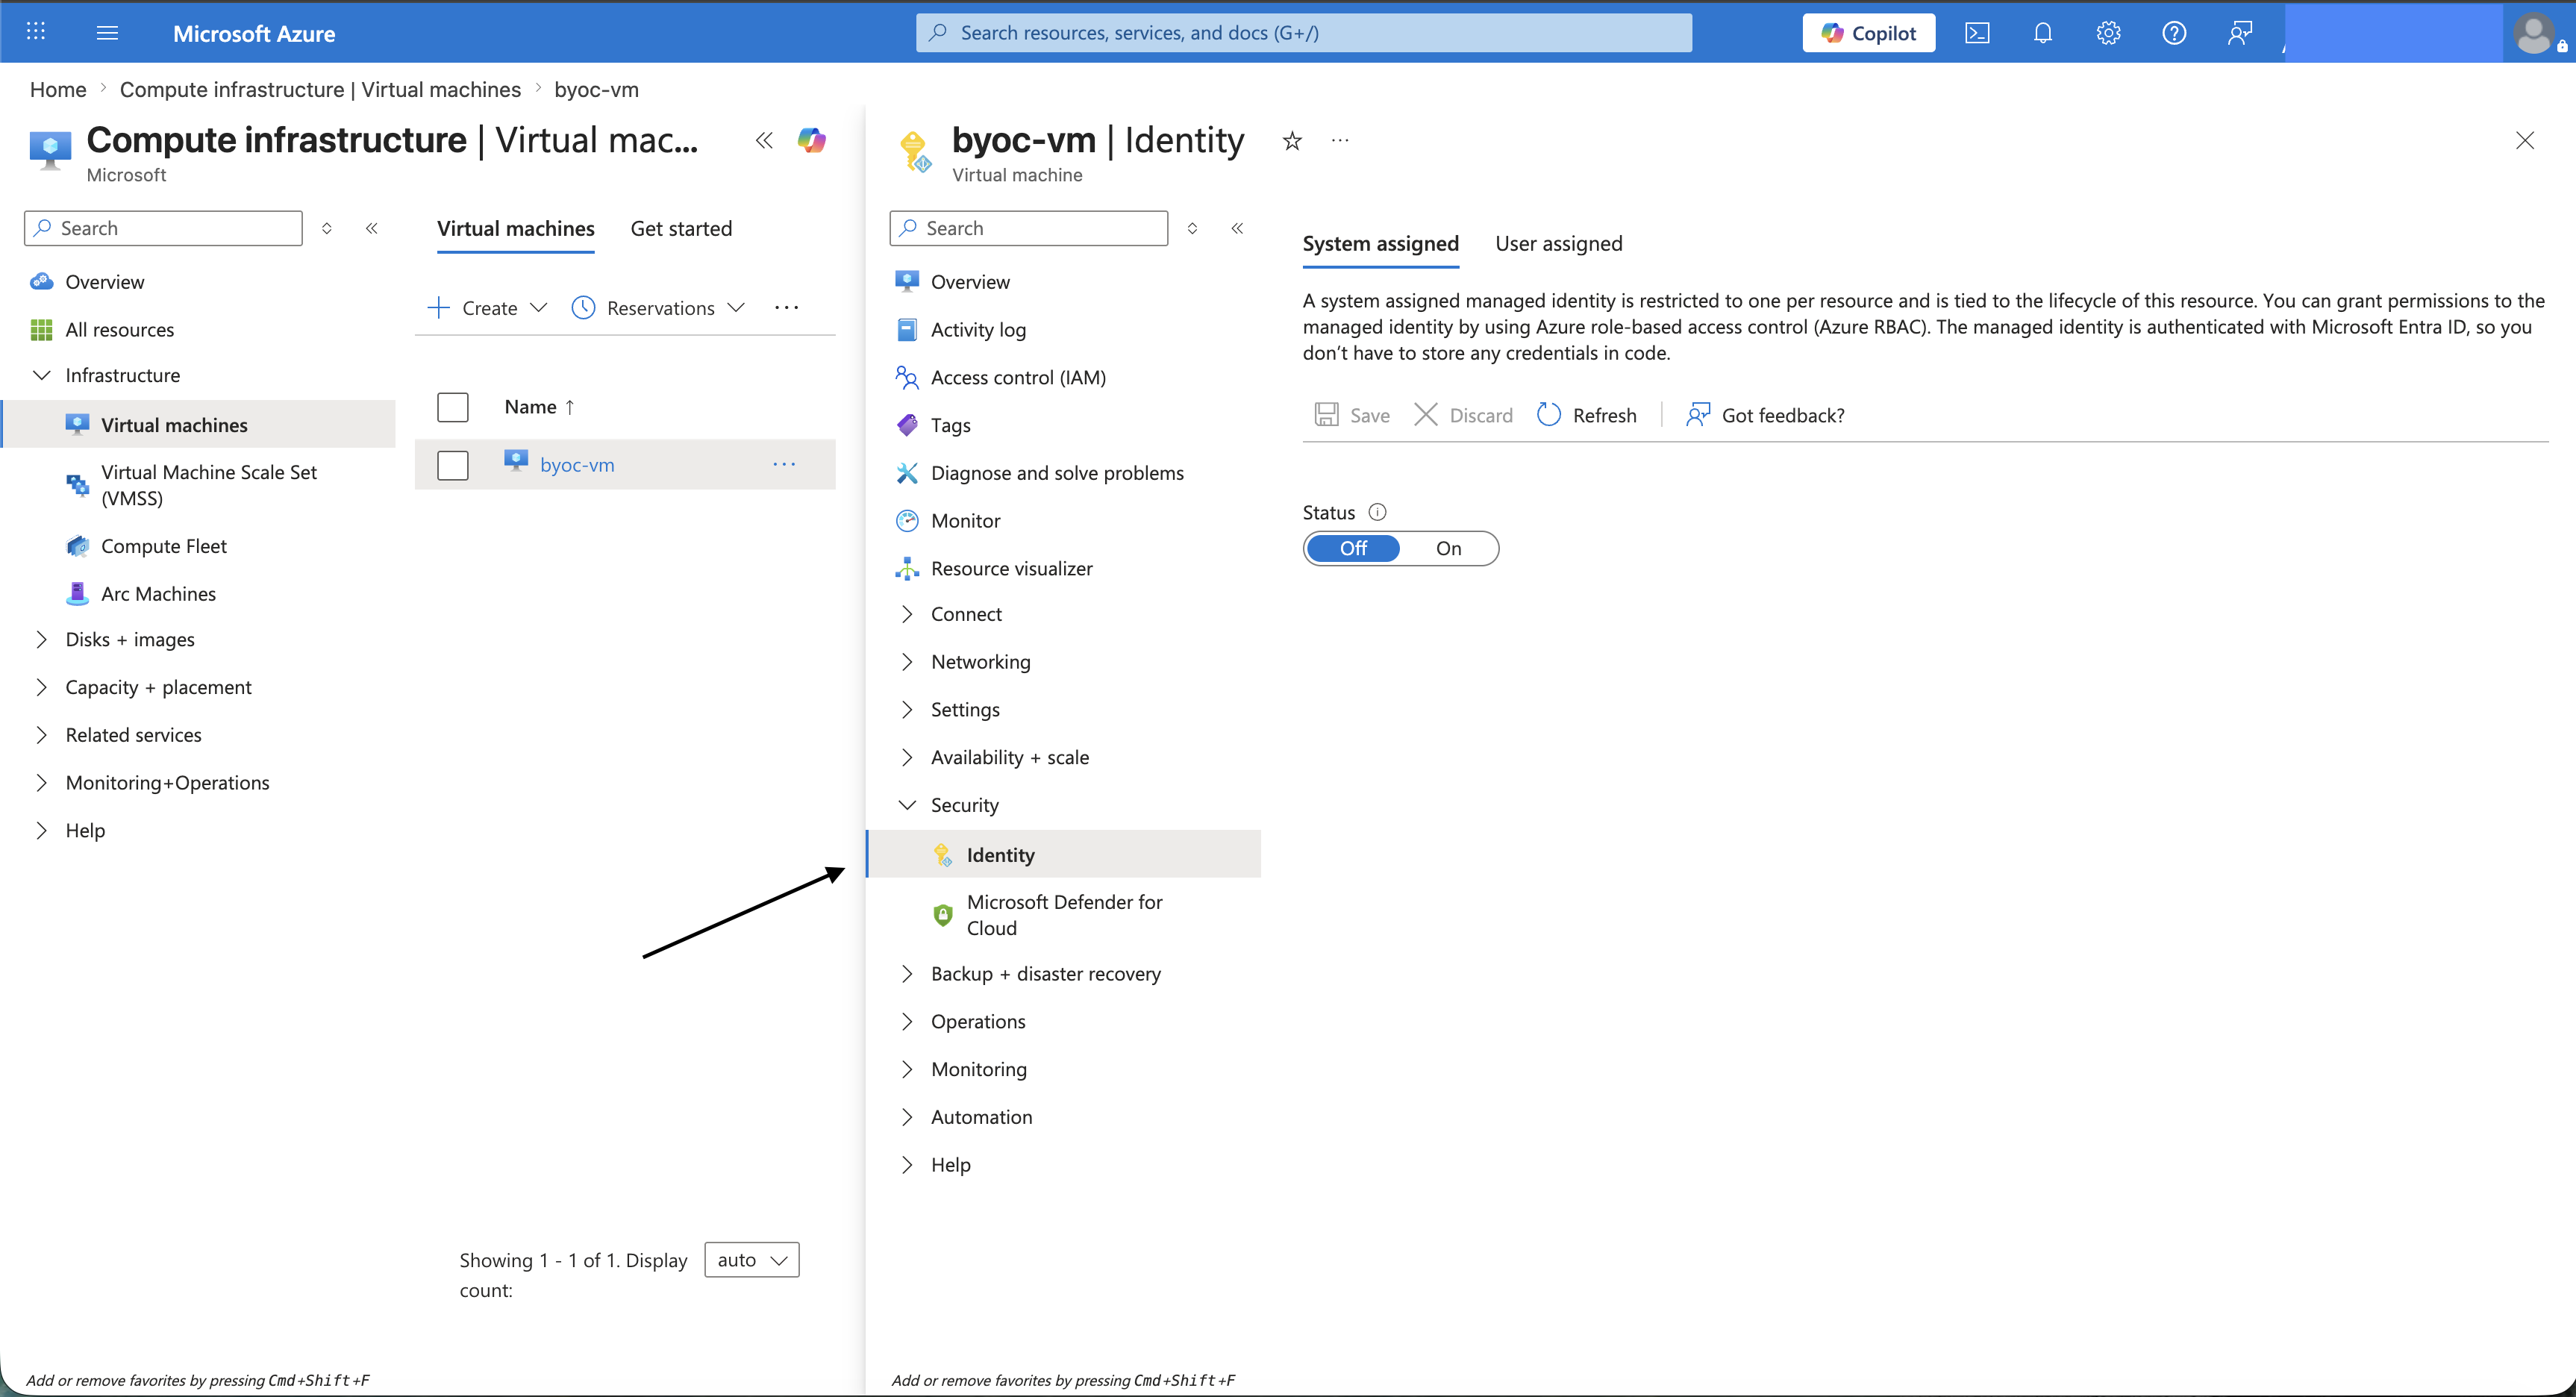Screen dimensions: 2576x1397
Task: Focus the byoc-vm menu search box
Action: coord(1029,228)
